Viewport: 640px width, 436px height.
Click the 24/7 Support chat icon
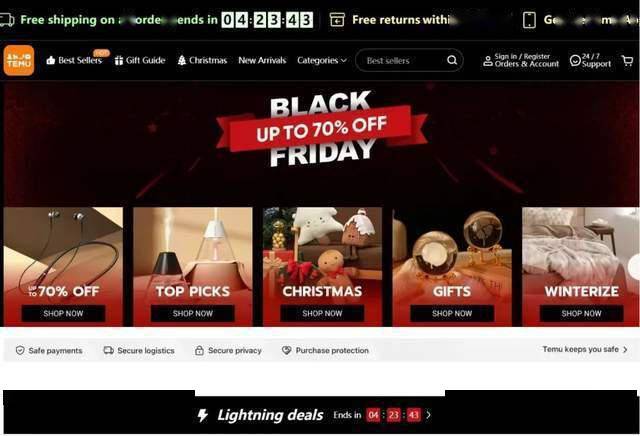tap(575, 61)
